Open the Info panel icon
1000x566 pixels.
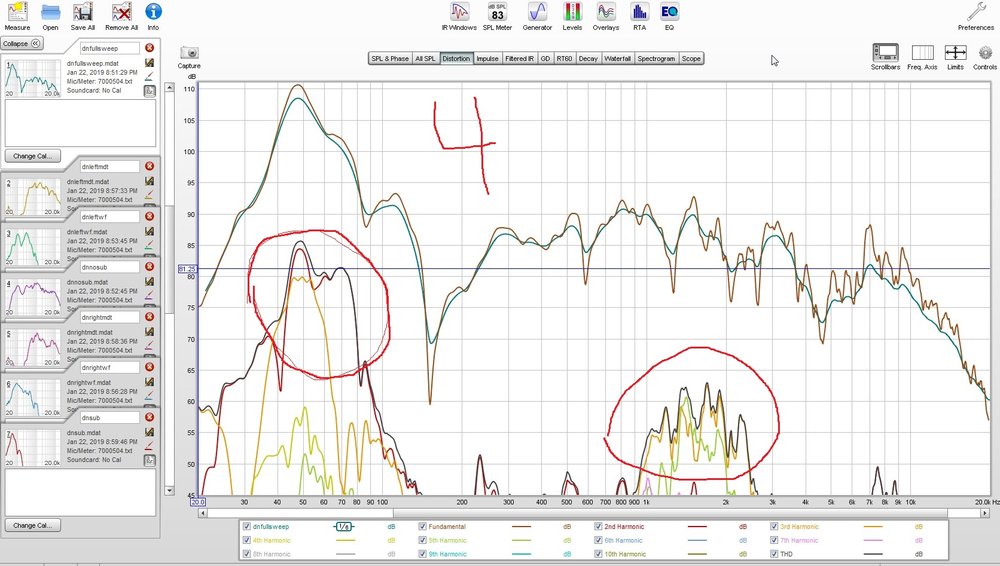153,16
